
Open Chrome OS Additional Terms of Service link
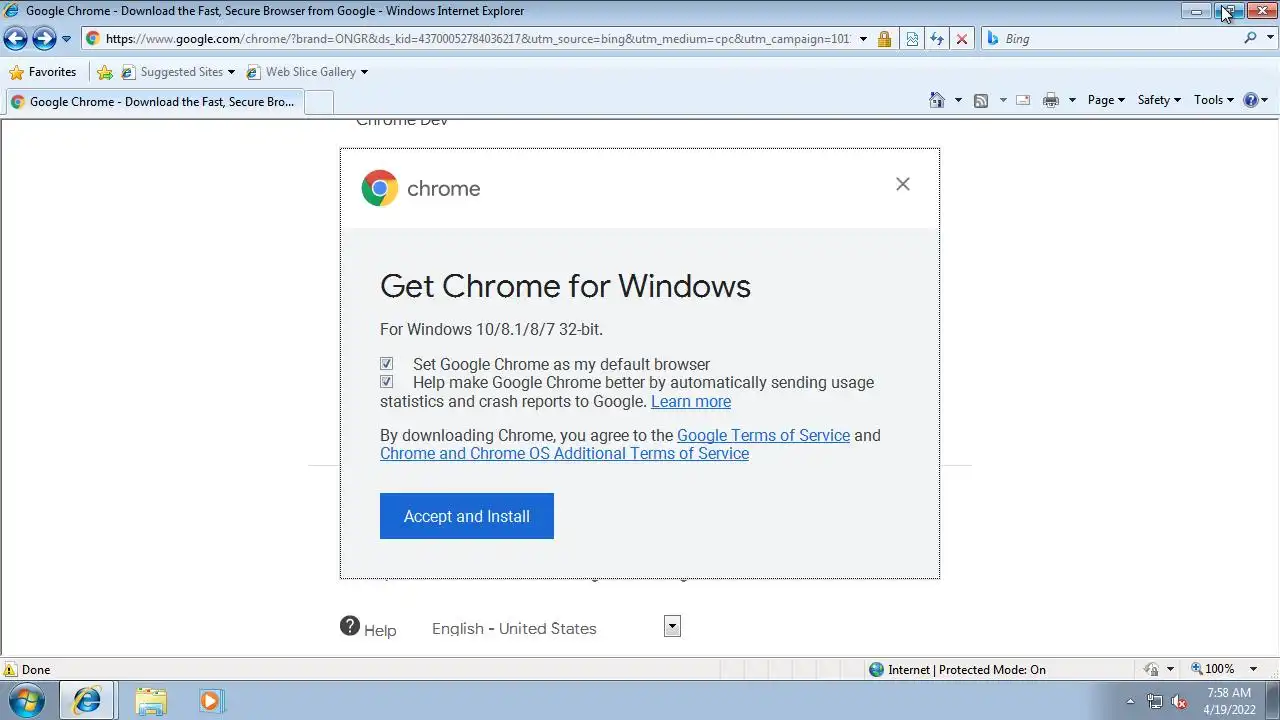564,453
